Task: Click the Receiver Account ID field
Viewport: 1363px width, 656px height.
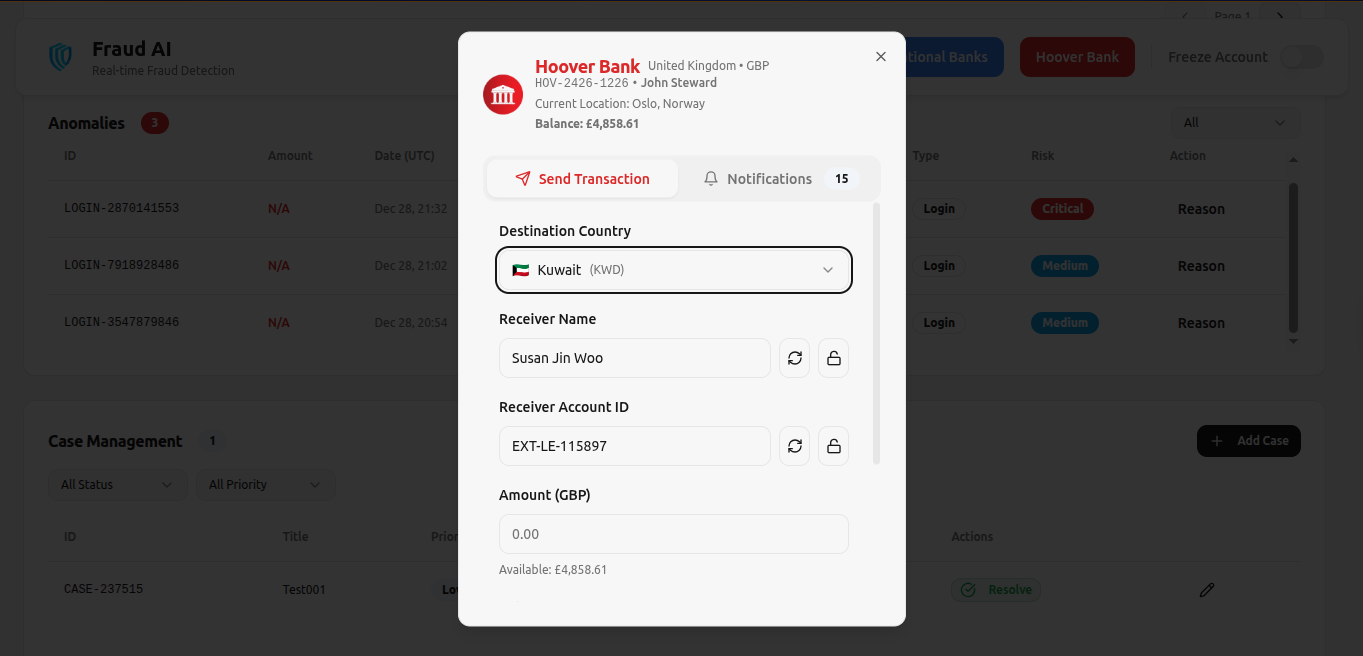Action: coord(635,446)
